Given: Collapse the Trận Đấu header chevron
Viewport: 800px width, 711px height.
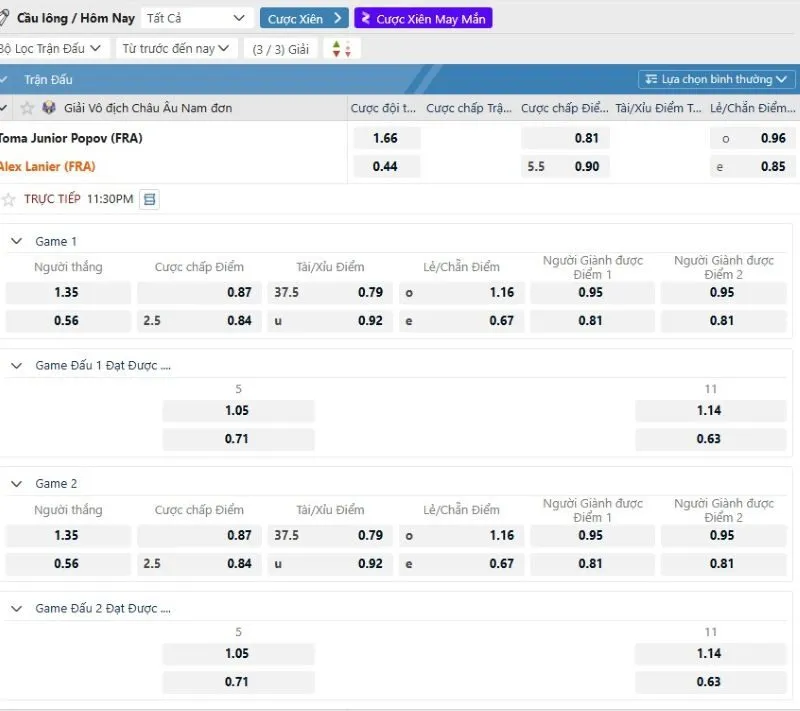Looking at the screenshot, I should (x=5, y=80).
